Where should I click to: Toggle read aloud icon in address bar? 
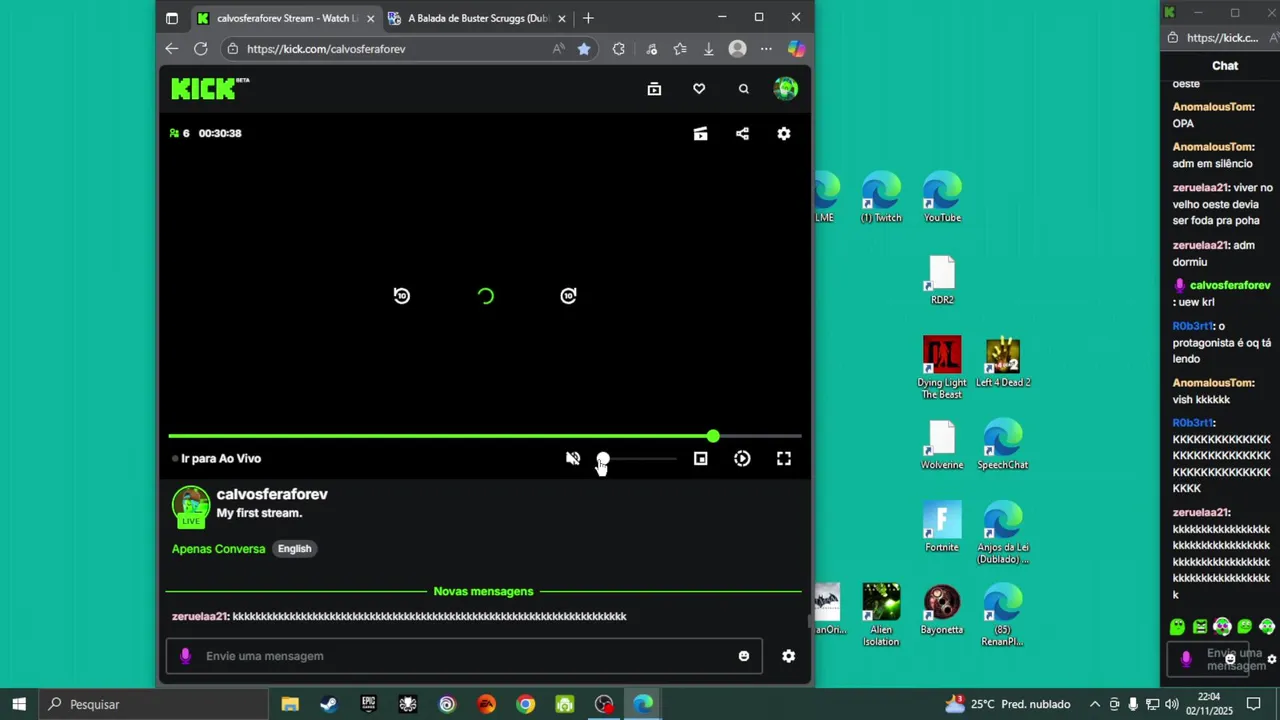coord(558,48)
